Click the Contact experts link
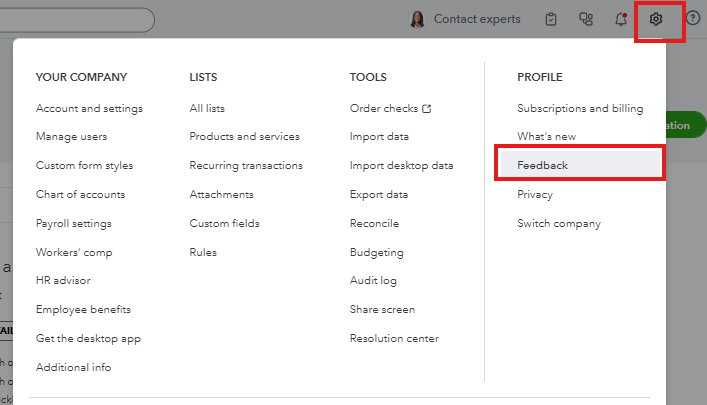This screenshot has width=707, height=405. (x=477, y=19)
